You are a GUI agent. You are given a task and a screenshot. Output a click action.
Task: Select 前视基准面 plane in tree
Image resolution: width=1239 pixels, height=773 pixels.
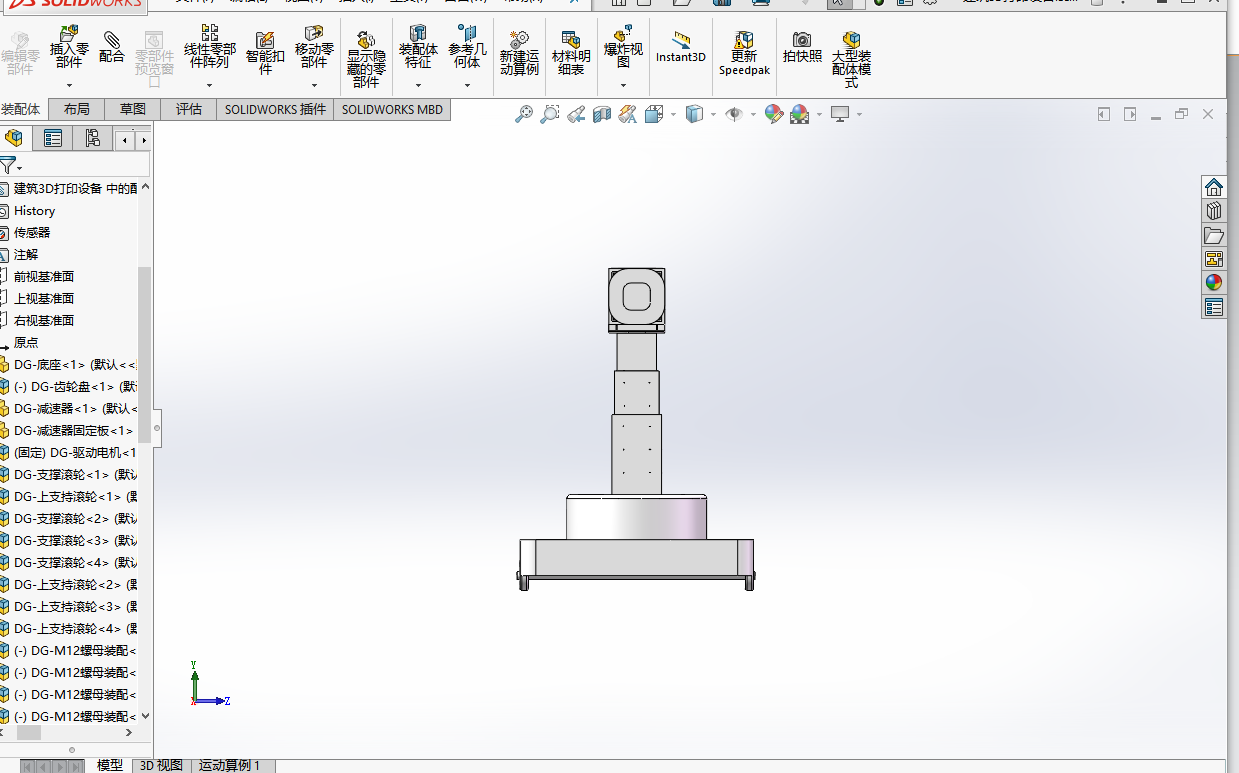pos(44,277)
